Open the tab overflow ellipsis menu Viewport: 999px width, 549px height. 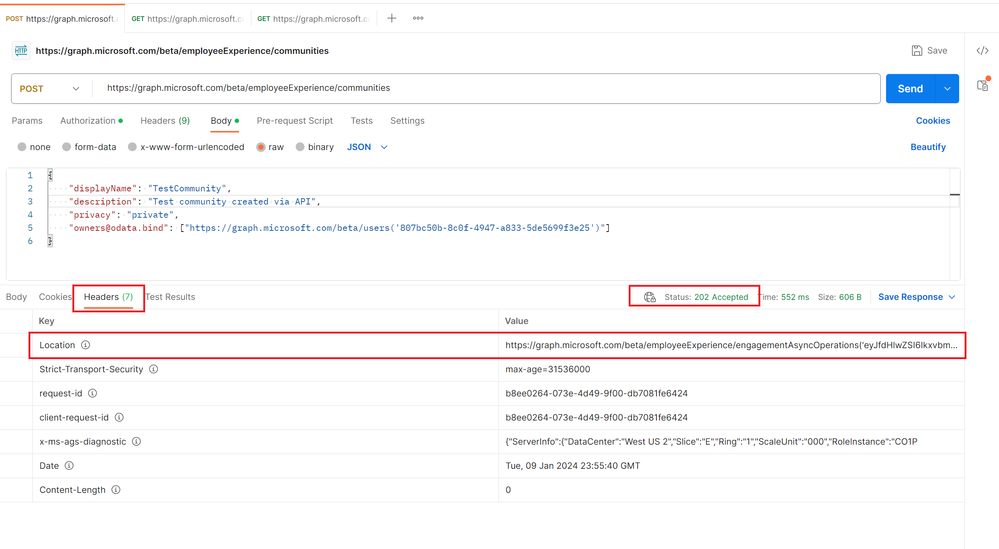pyautogui.click(x=418, y=18)
